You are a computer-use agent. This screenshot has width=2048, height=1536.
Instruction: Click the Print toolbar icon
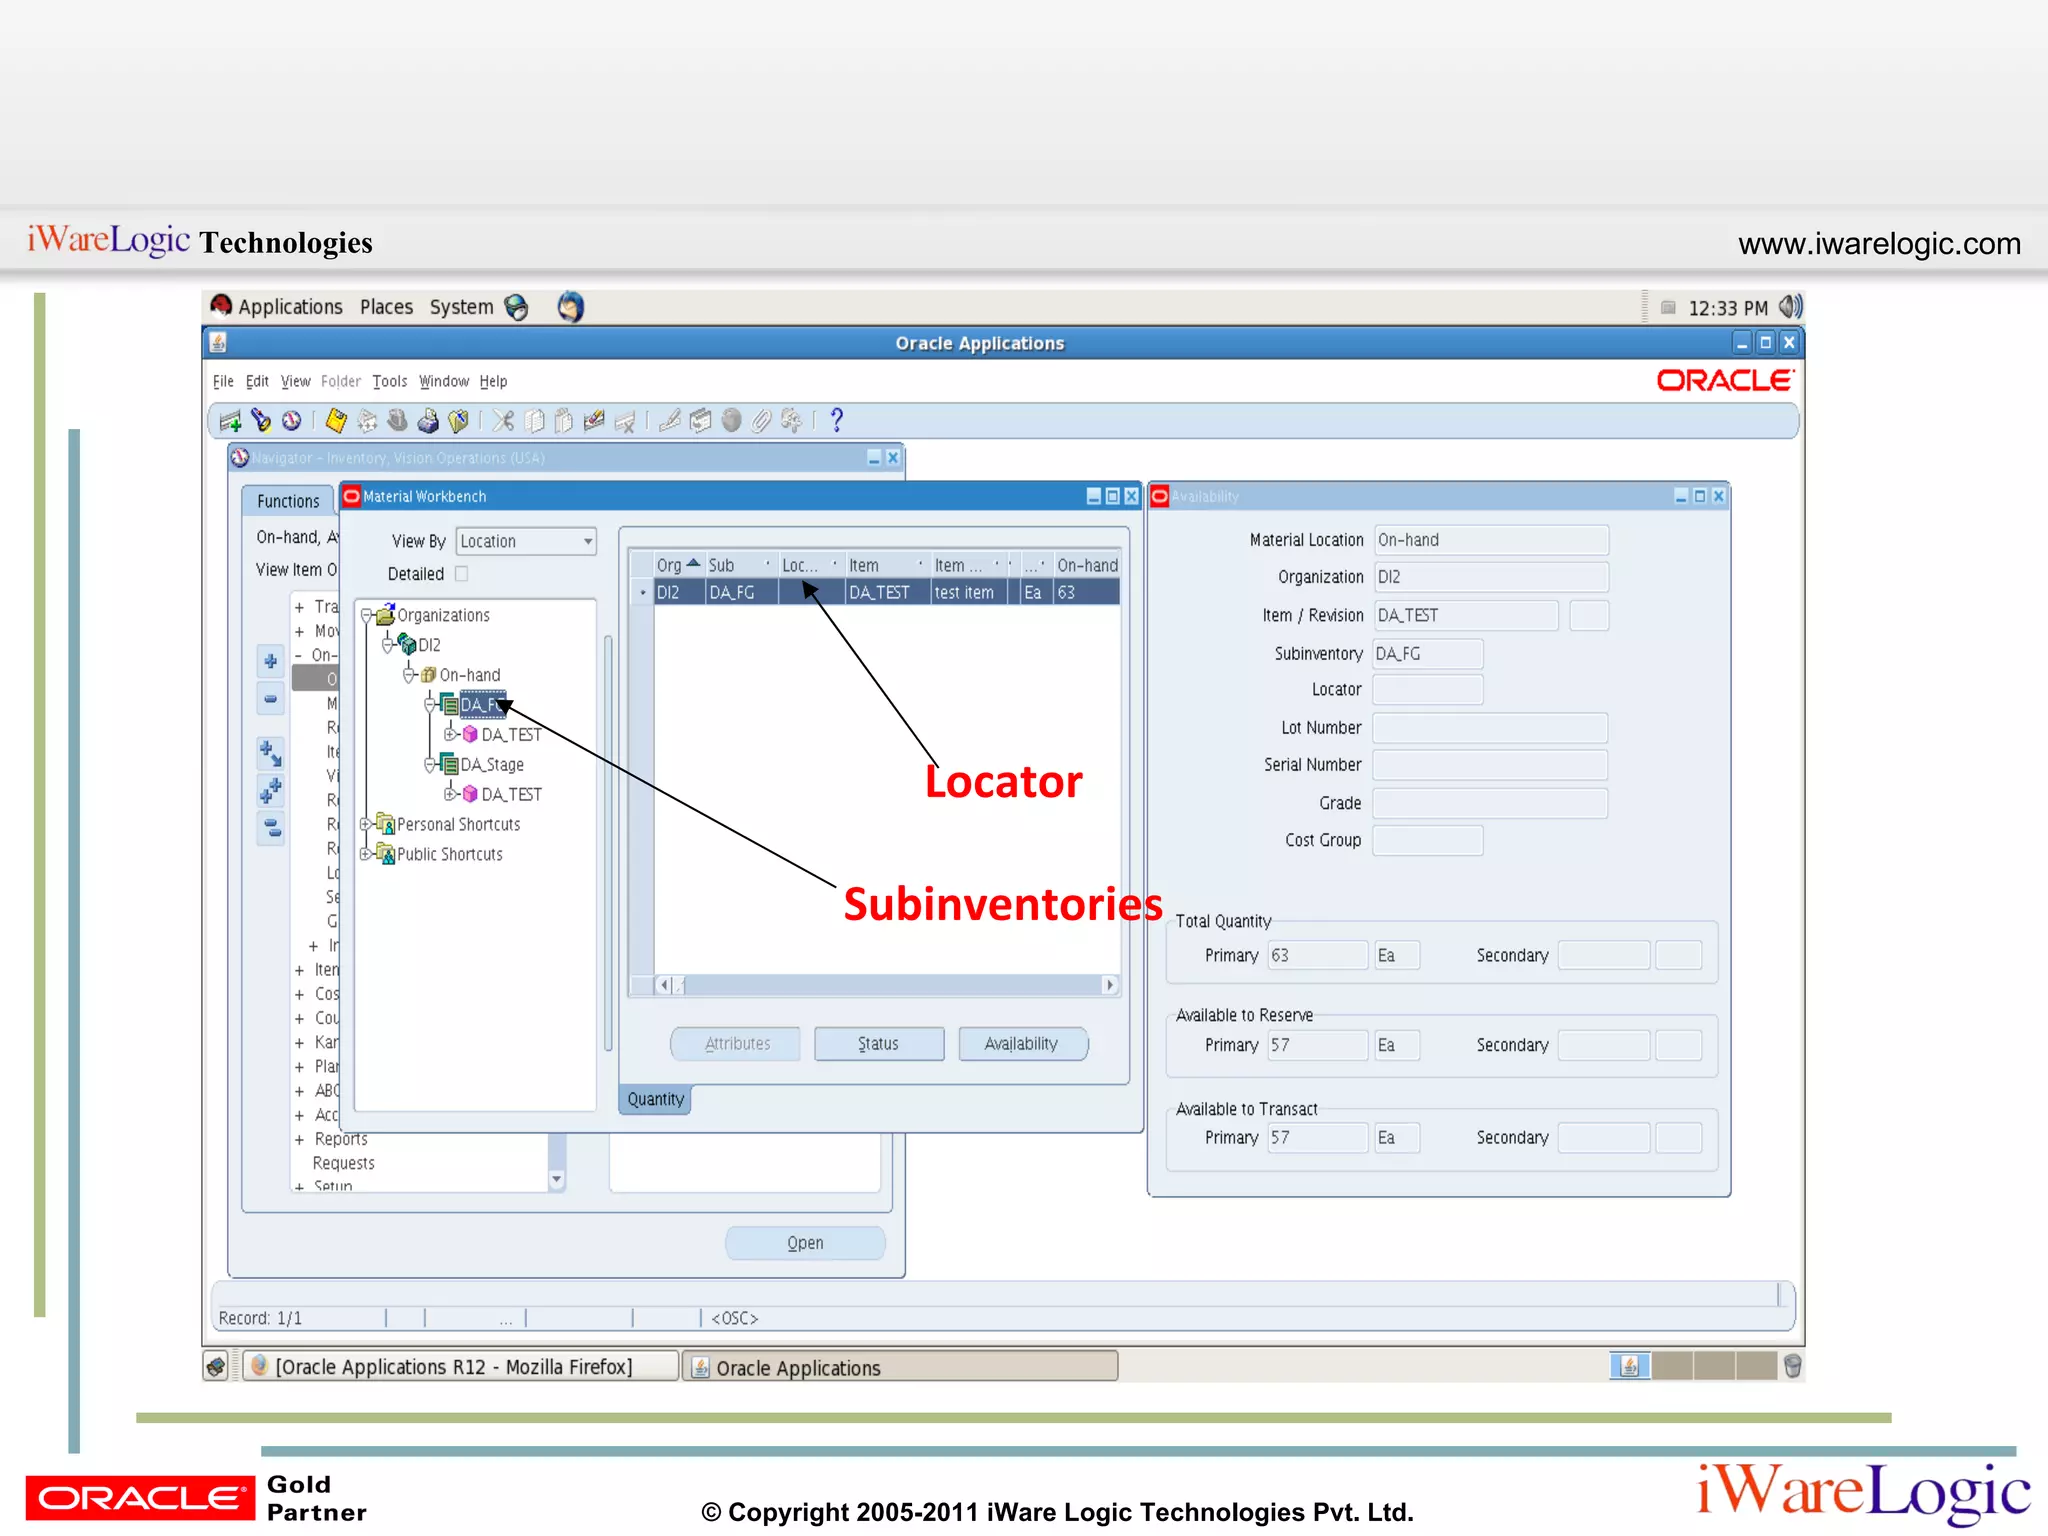click(x=428, y=421)
